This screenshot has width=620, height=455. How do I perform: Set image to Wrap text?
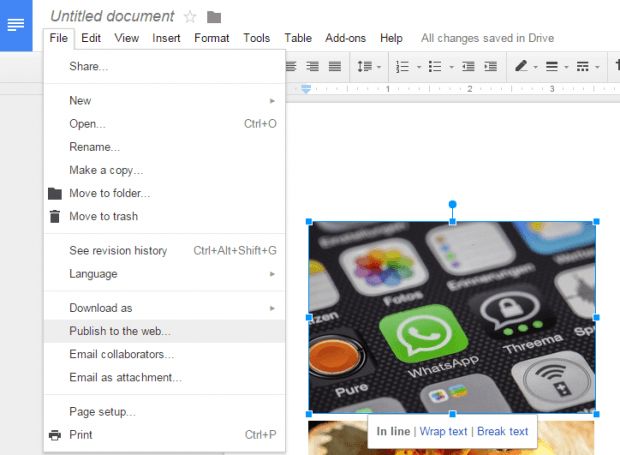click(443, 431)
